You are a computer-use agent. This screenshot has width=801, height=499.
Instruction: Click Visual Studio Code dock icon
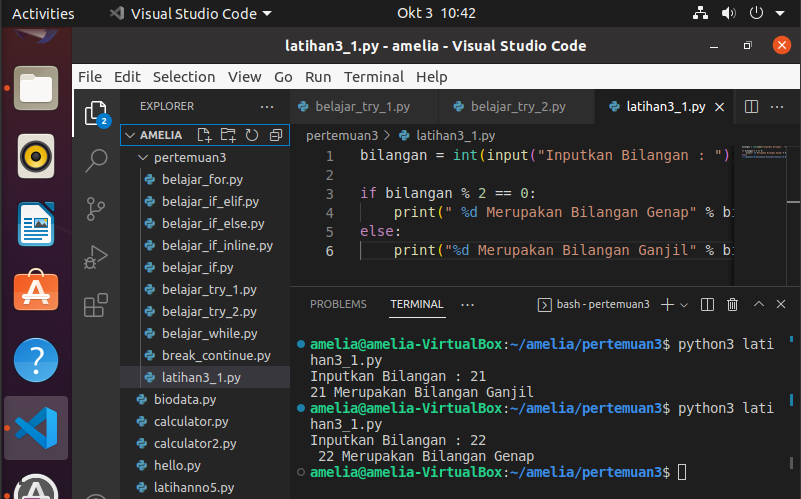click(36, 428)
